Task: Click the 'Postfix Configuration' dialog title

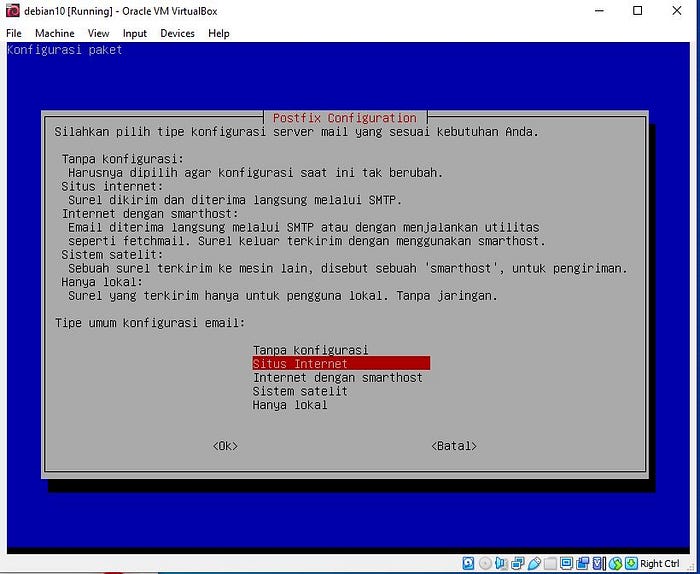Action: pyautogui.click(x=345, y=118)
